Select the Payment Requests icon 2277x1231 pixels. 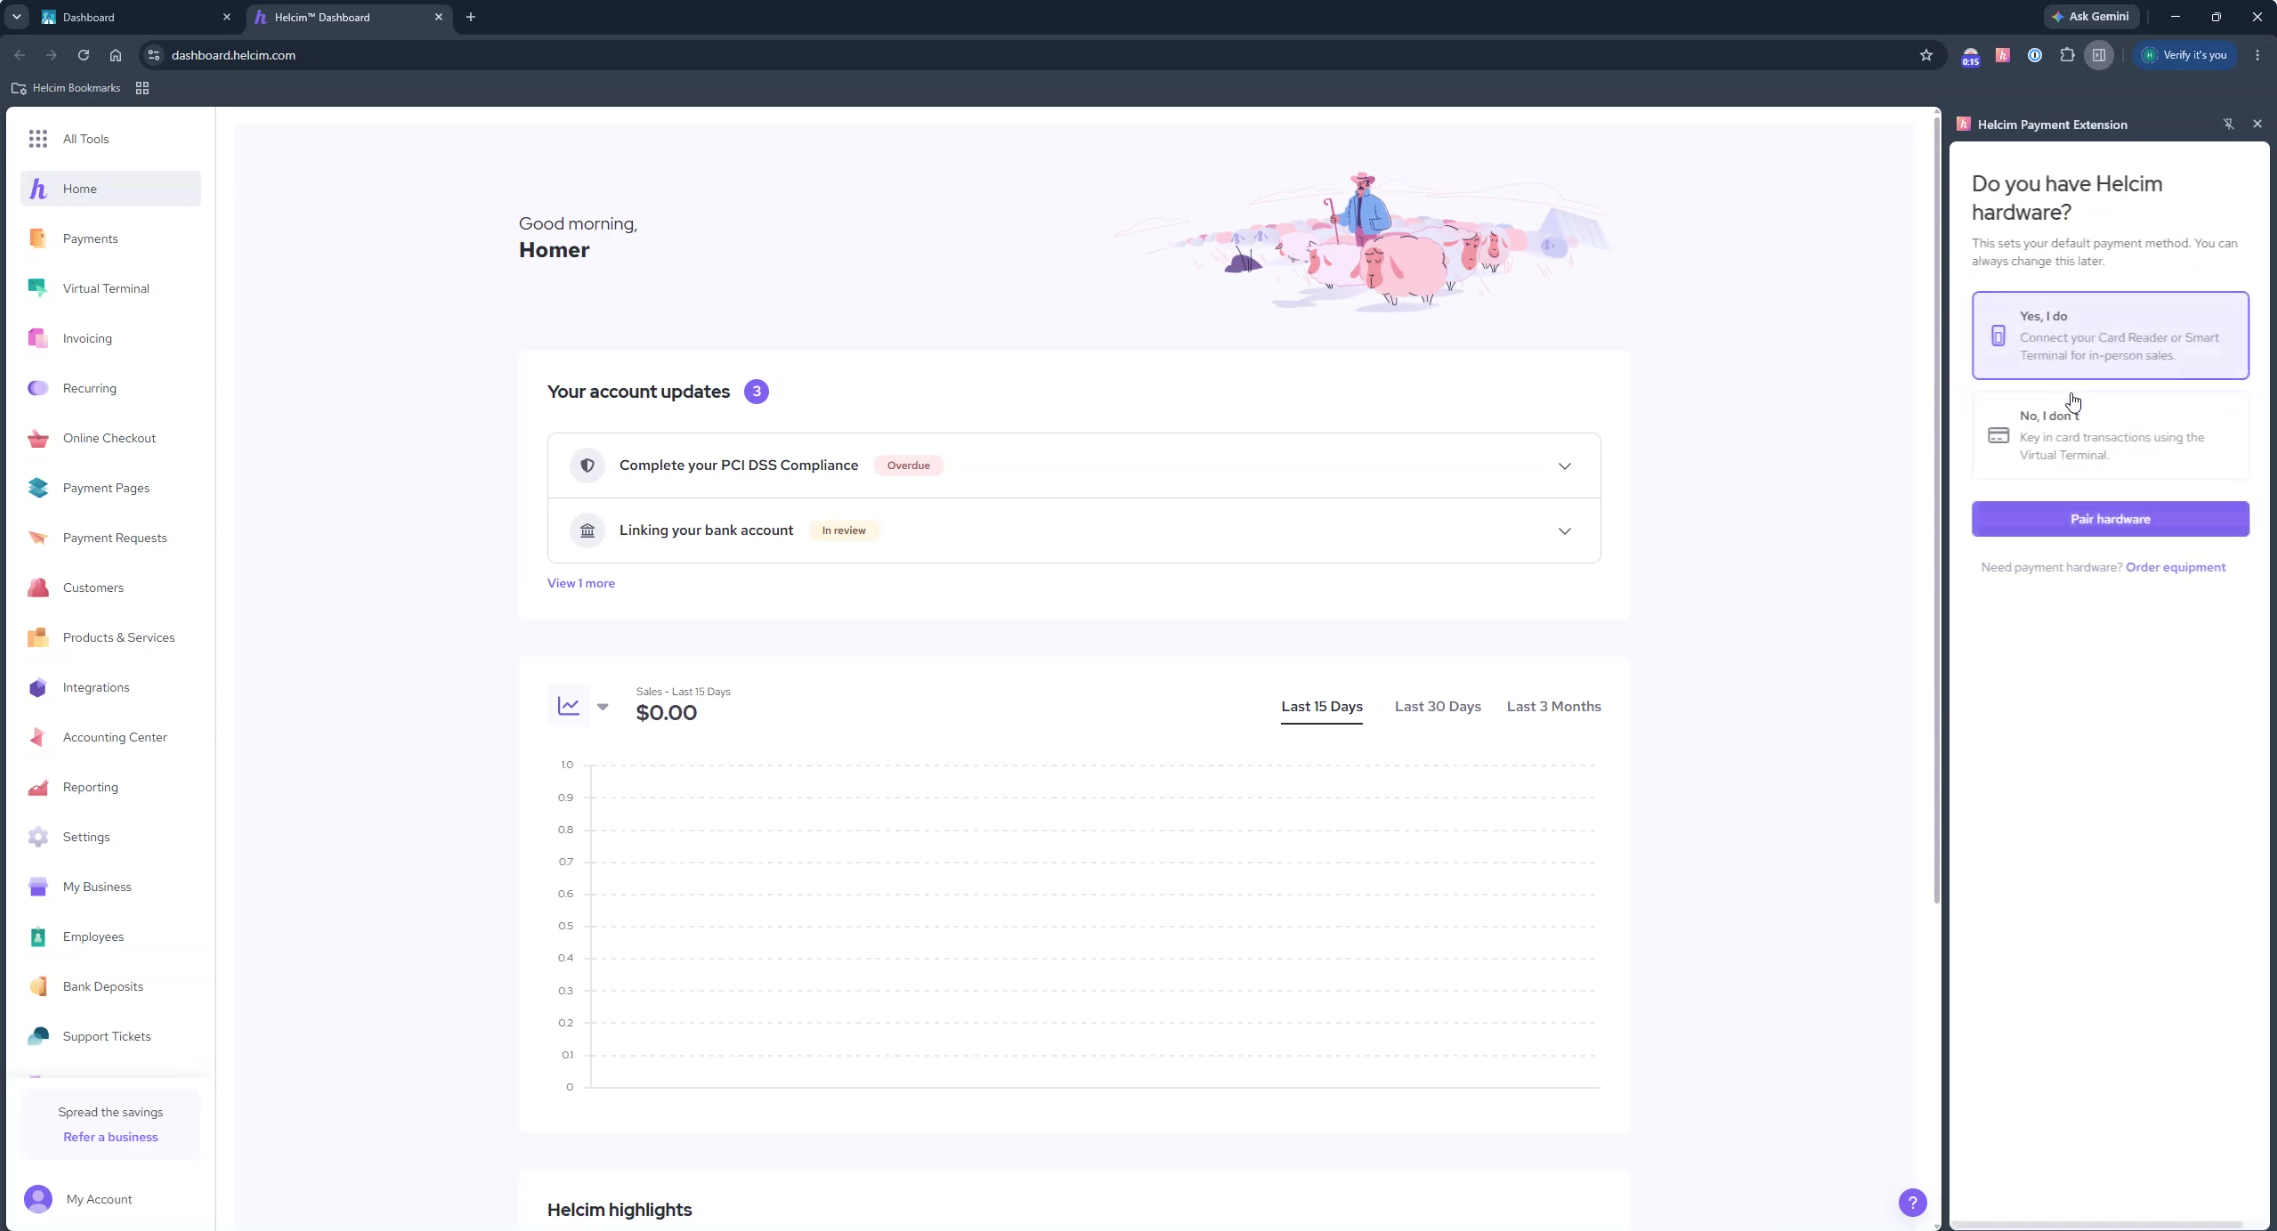[38, 538]
